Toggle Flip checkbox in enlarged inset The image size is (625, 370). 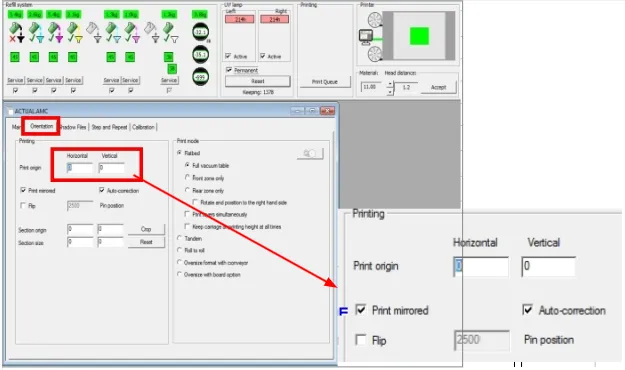[x=361, y=340]
